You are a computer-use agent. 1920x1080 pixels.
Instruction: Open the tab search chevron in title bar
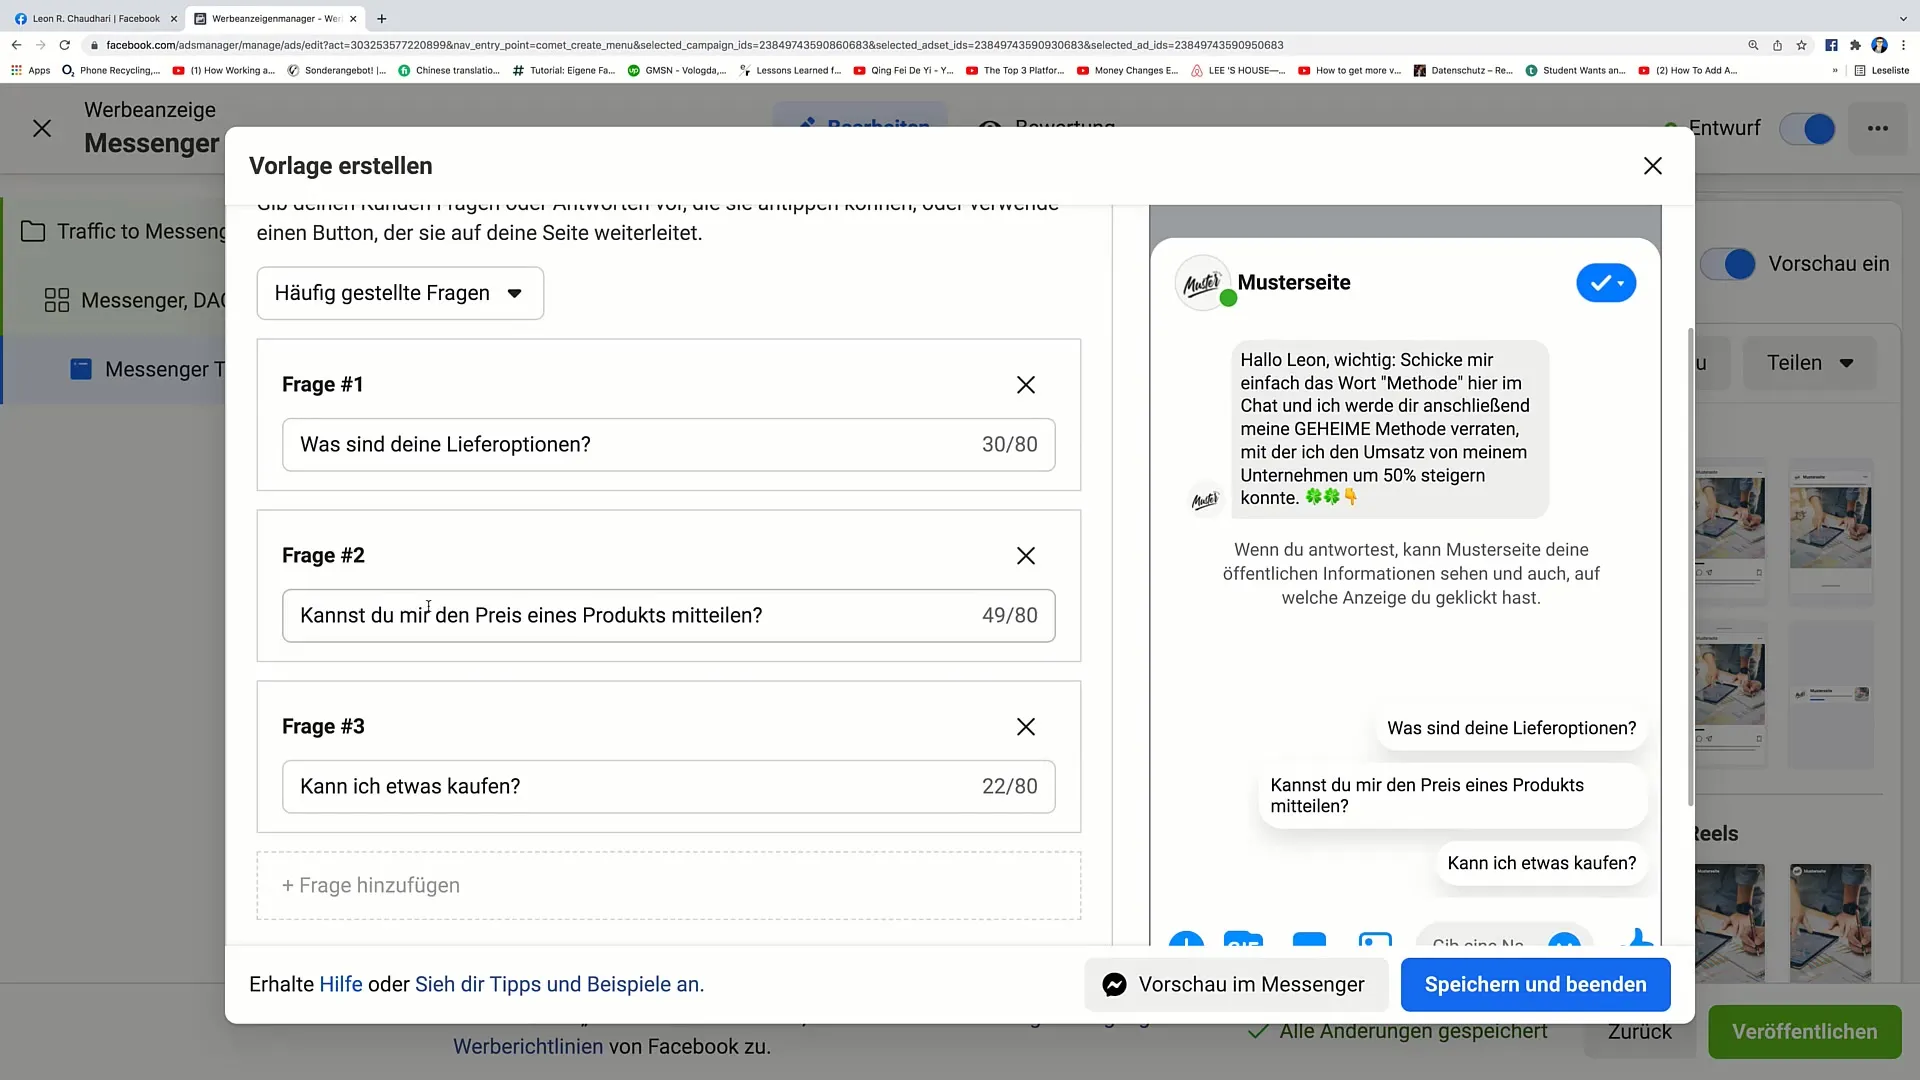1902,19
